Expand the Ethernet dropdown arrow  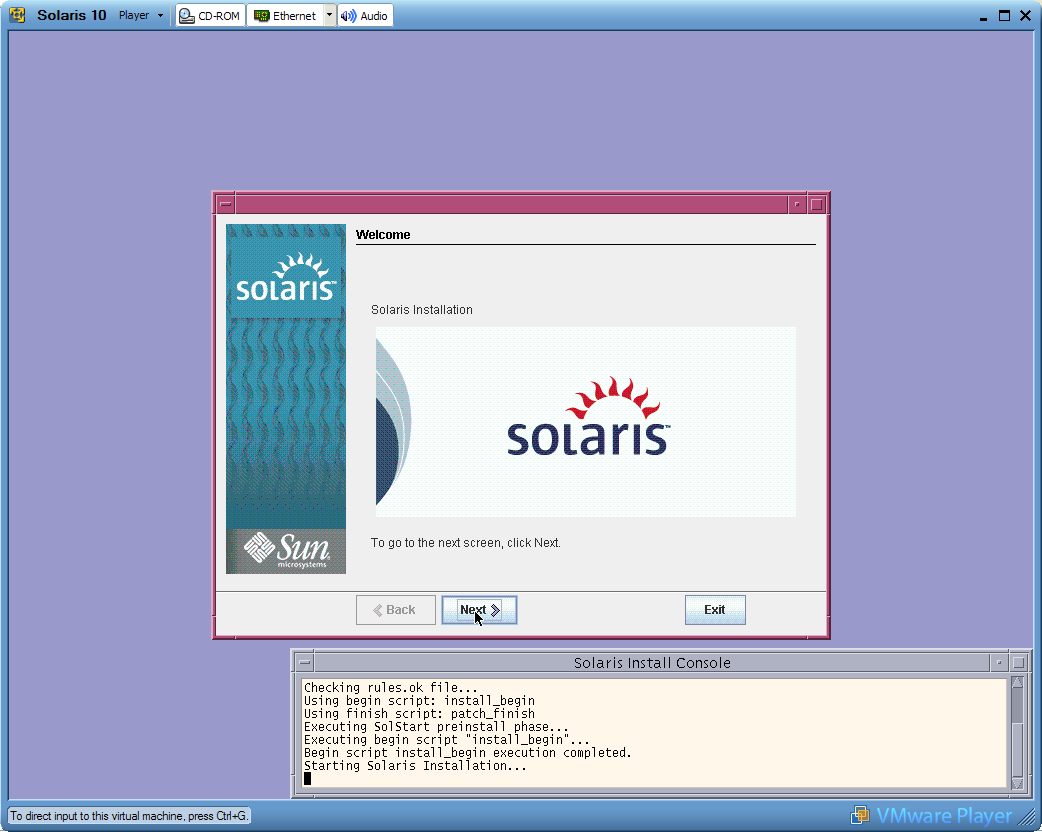330,15
